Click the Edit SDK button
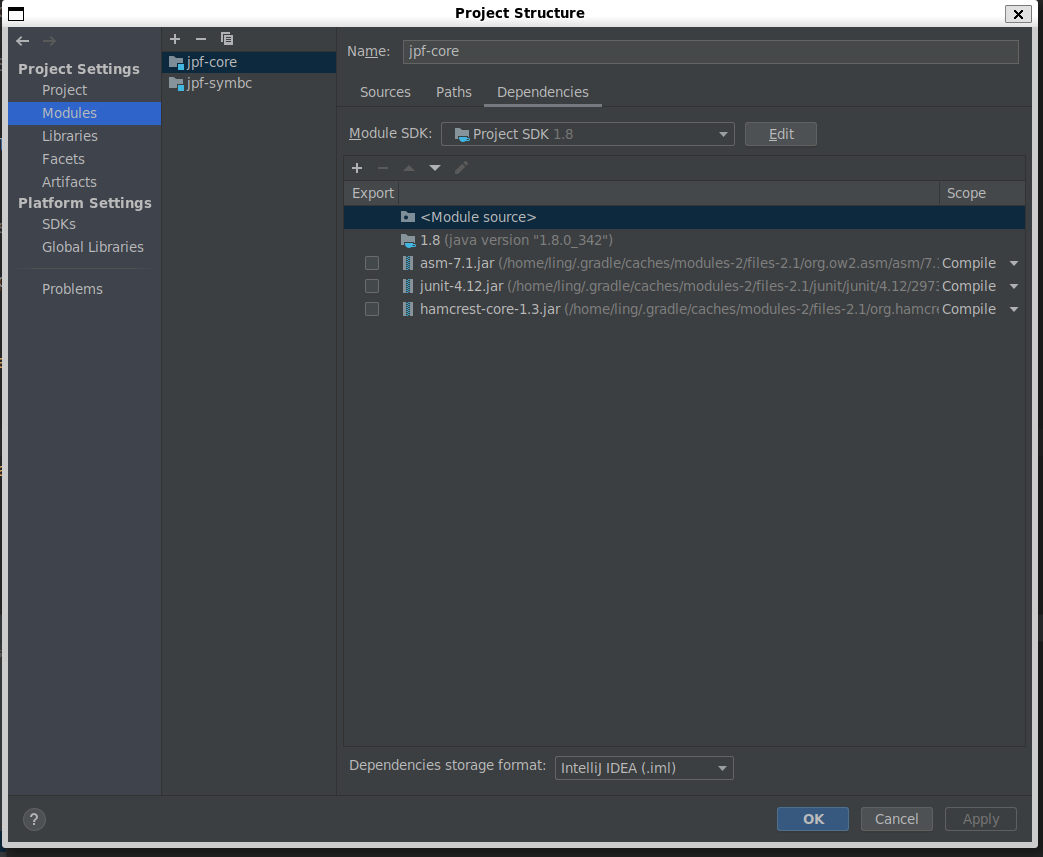The width and height of the screenshot is (1043, 857). tap(780, 134)
